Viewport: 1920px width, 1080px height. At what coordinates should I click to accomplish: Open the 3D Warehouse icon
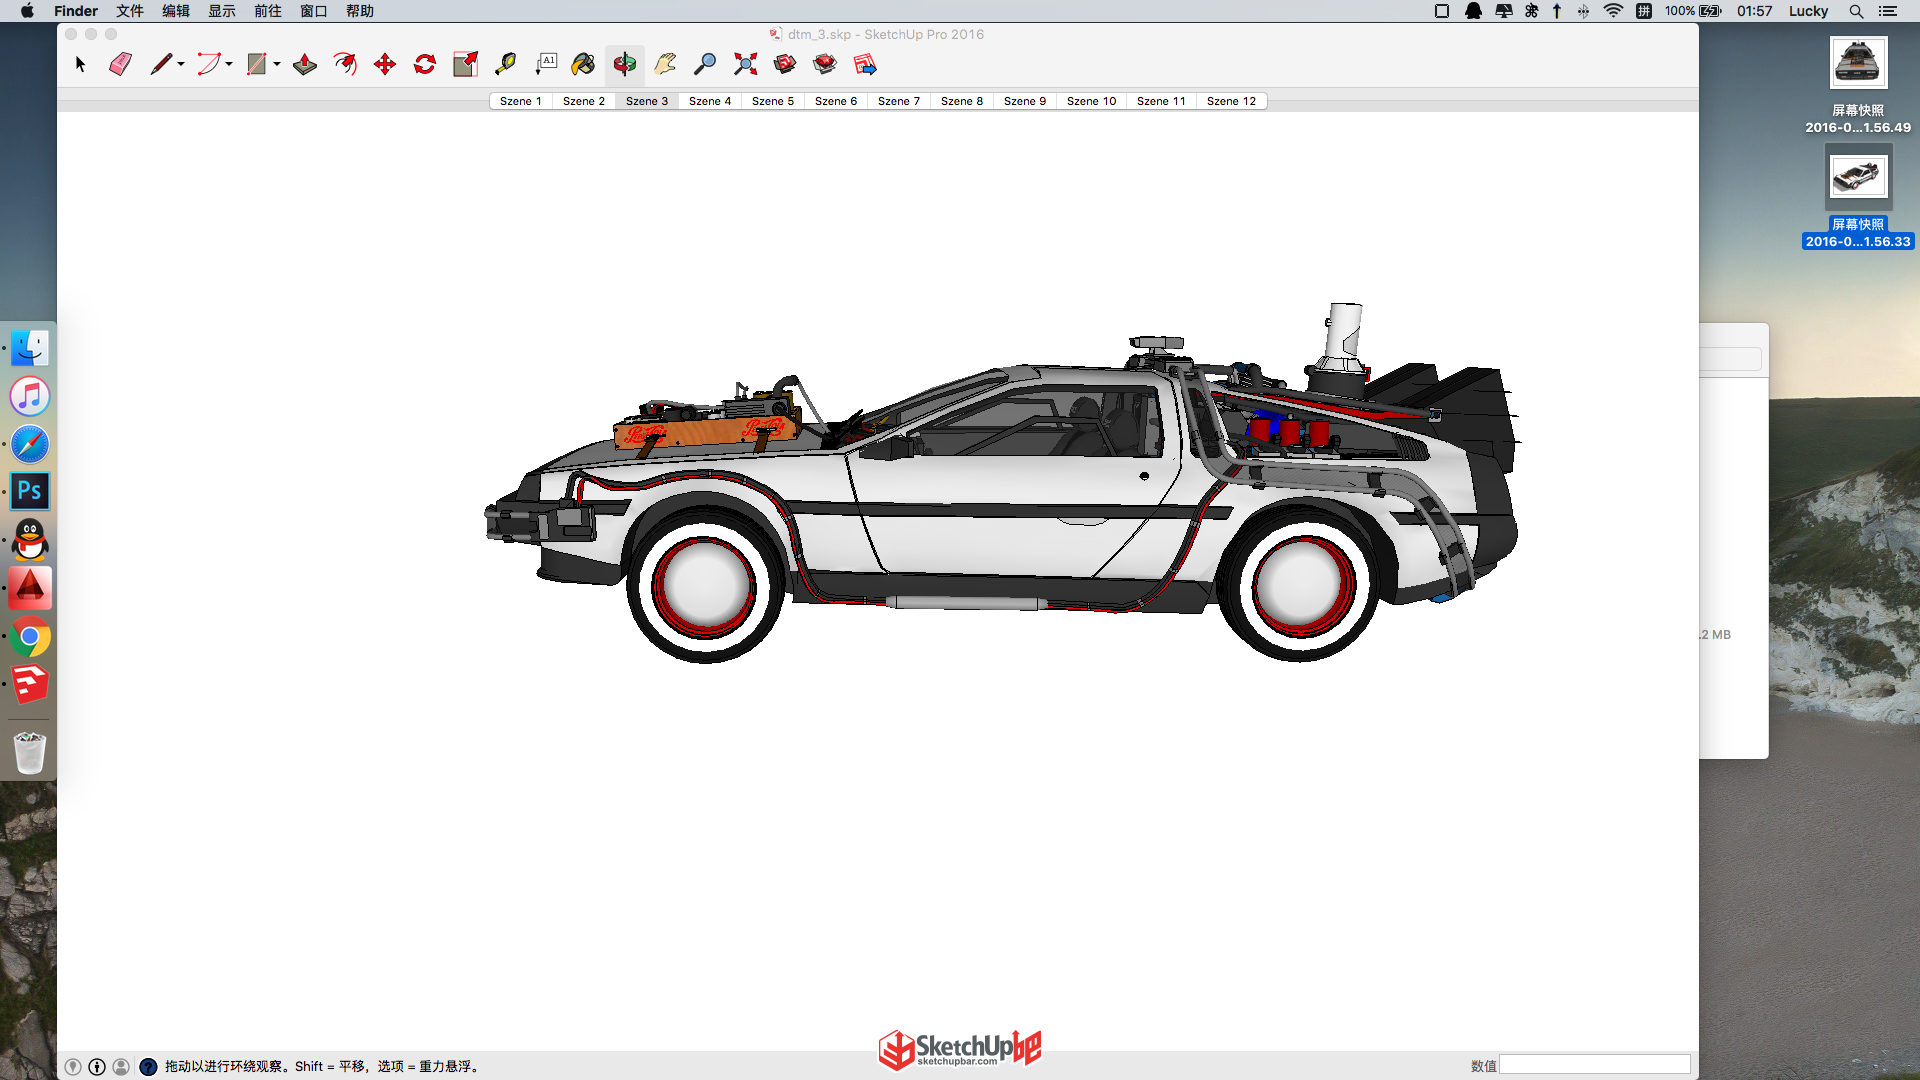pyautogui.click(x=785, y=64)
